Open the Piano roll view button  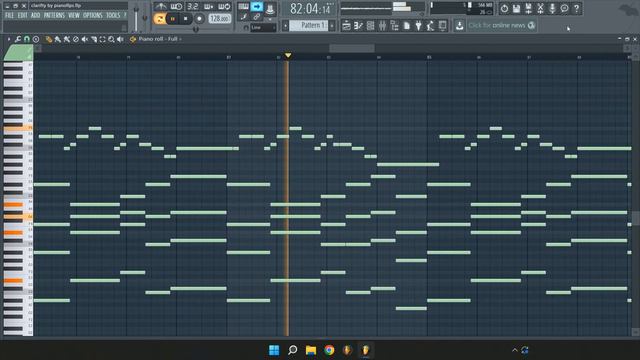tap(358, 26)
